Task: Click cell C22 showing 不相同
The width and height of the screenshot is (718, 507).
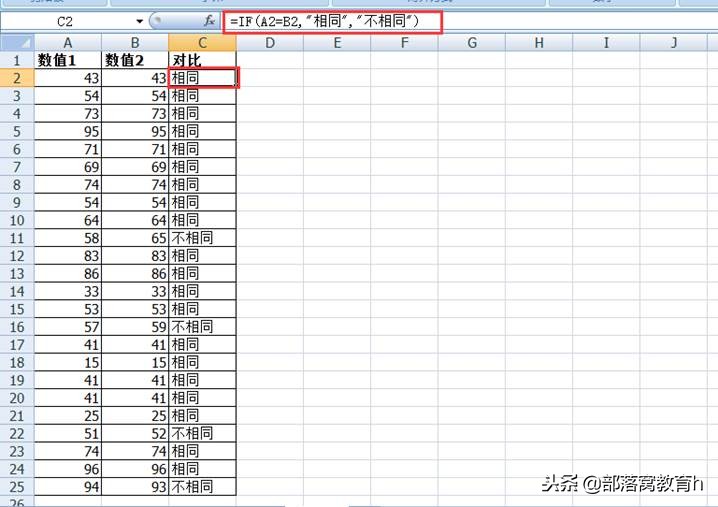Action: click(x=202, y=434)
